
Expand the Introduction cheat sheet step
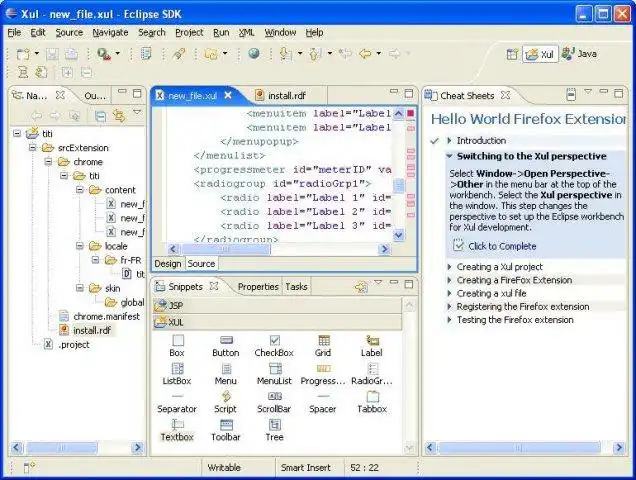pos(449,140)
